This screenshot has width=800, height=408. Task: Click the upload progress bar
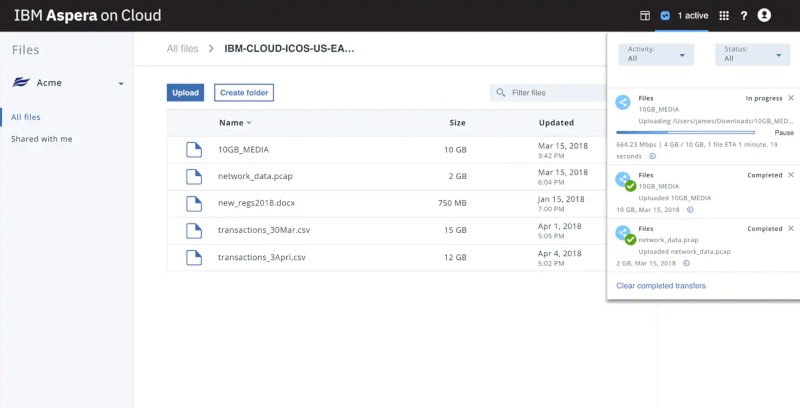coord(685,133)
